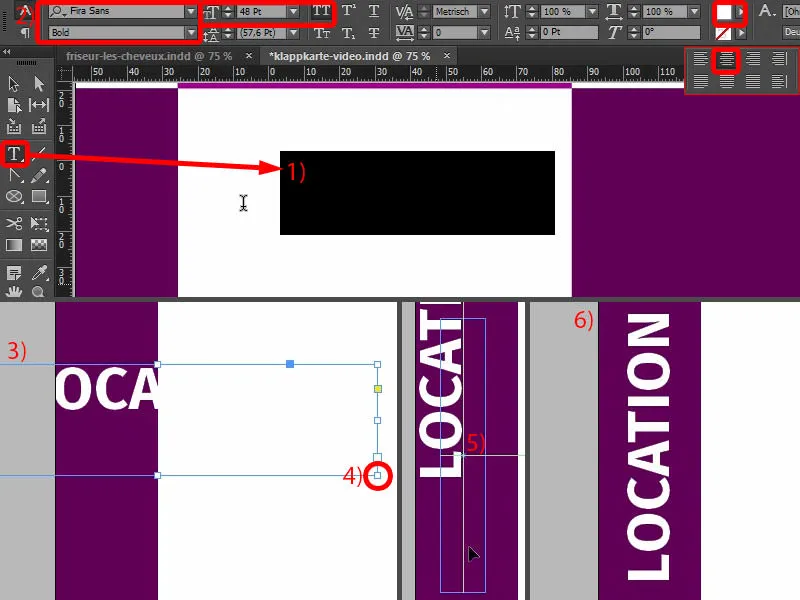Image resolution: width=800 pixels, height=600 pixels.
Task: Open the 48 Pt font size dropdown
Action: (x=293, y=11)
